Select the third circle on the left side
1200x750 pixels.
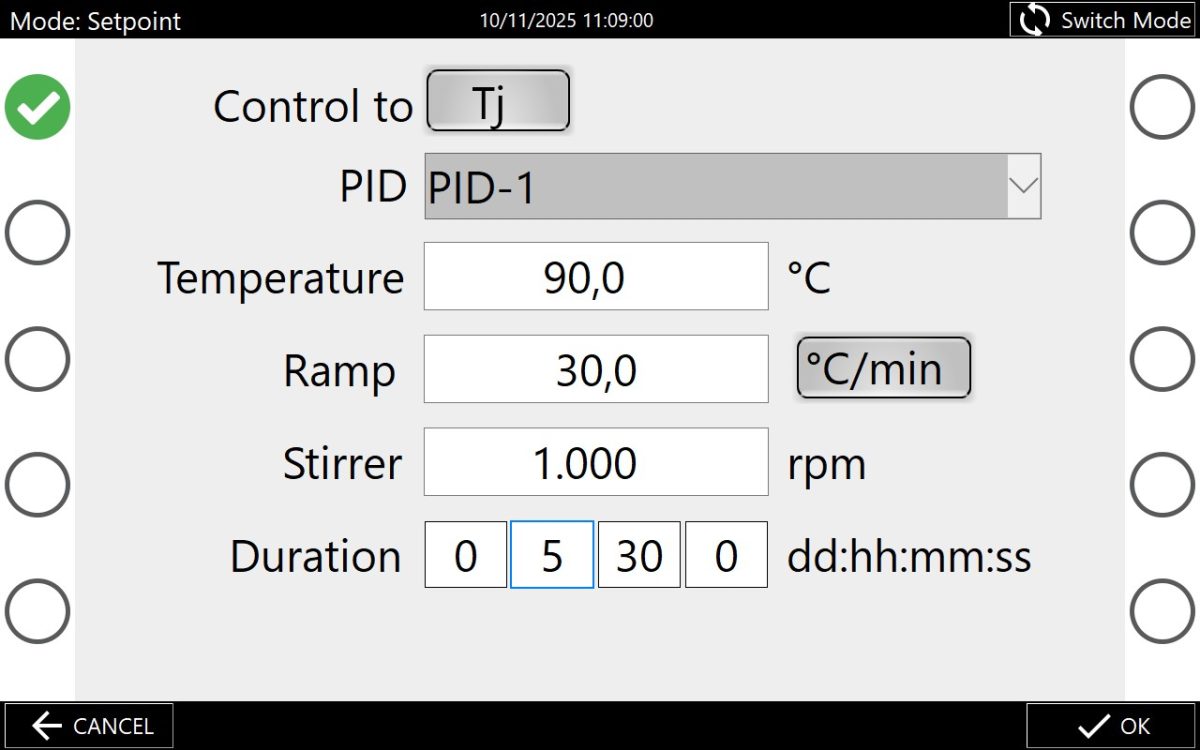(37, 358)
